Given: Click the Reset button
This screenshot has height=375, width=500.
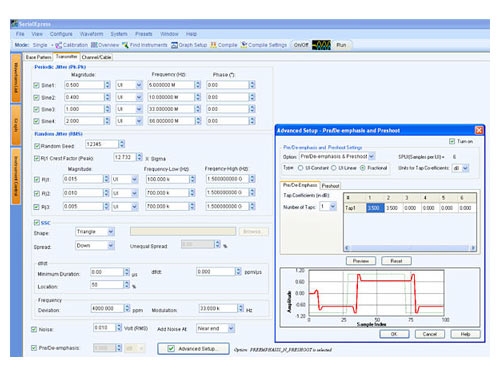Looking at the screenshot, I should point(396,261).
